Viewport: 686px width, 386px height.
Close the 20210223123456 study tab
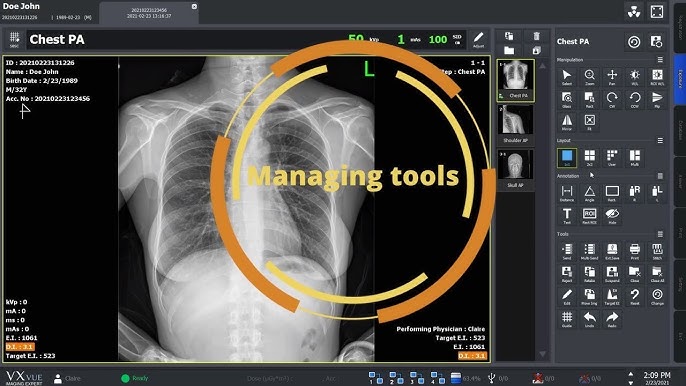194,7
